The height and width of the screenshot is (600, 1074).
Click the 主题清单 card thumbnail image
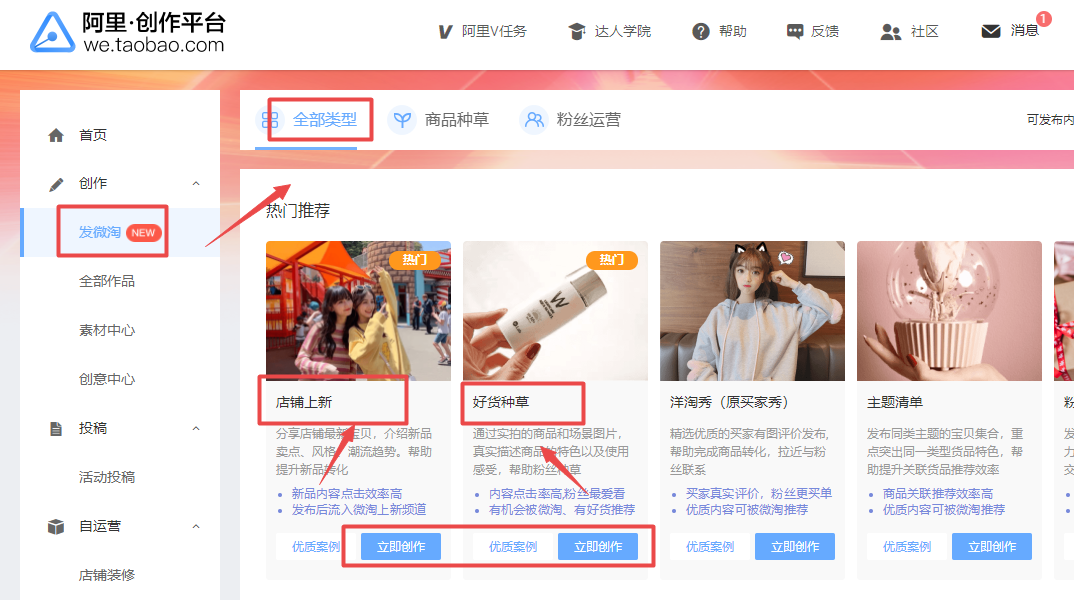[949, 311]
